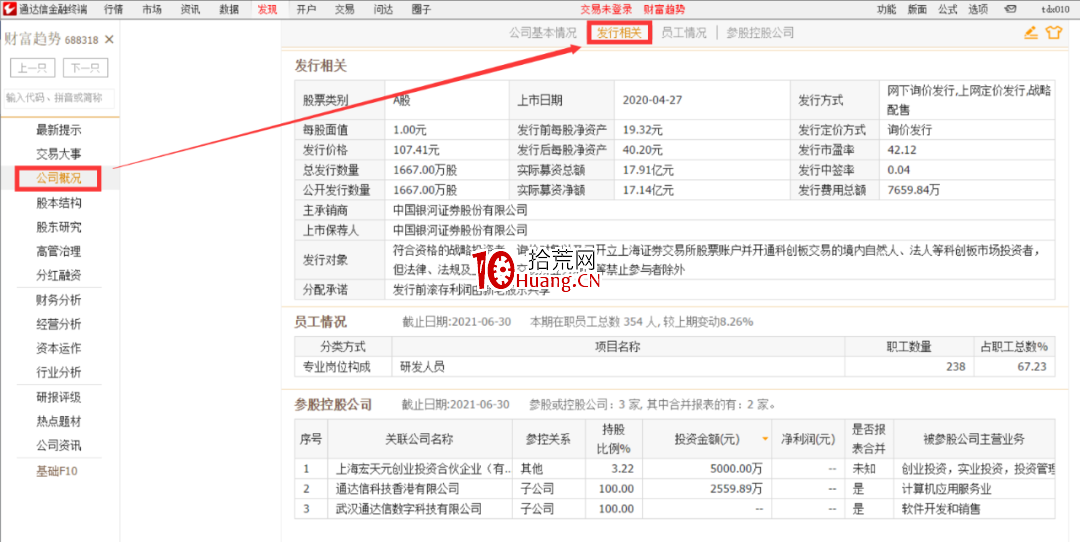Screen dimensions: 1080x542
Task: Select 公司资讯 in the sidebar
Action: 59,446
